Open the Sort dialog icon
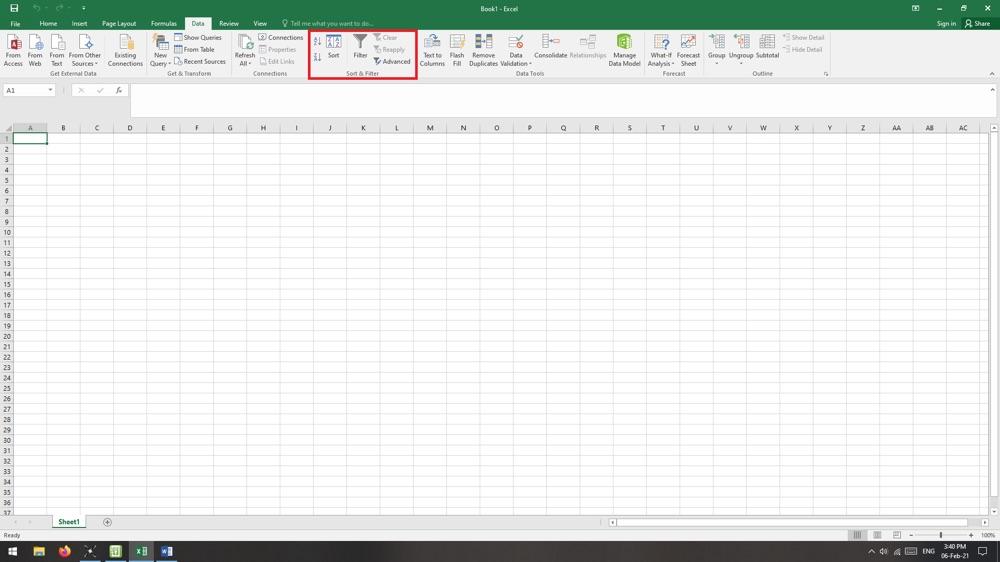Viewport: 1000px width, 562px height. click(x=334, y=43)
